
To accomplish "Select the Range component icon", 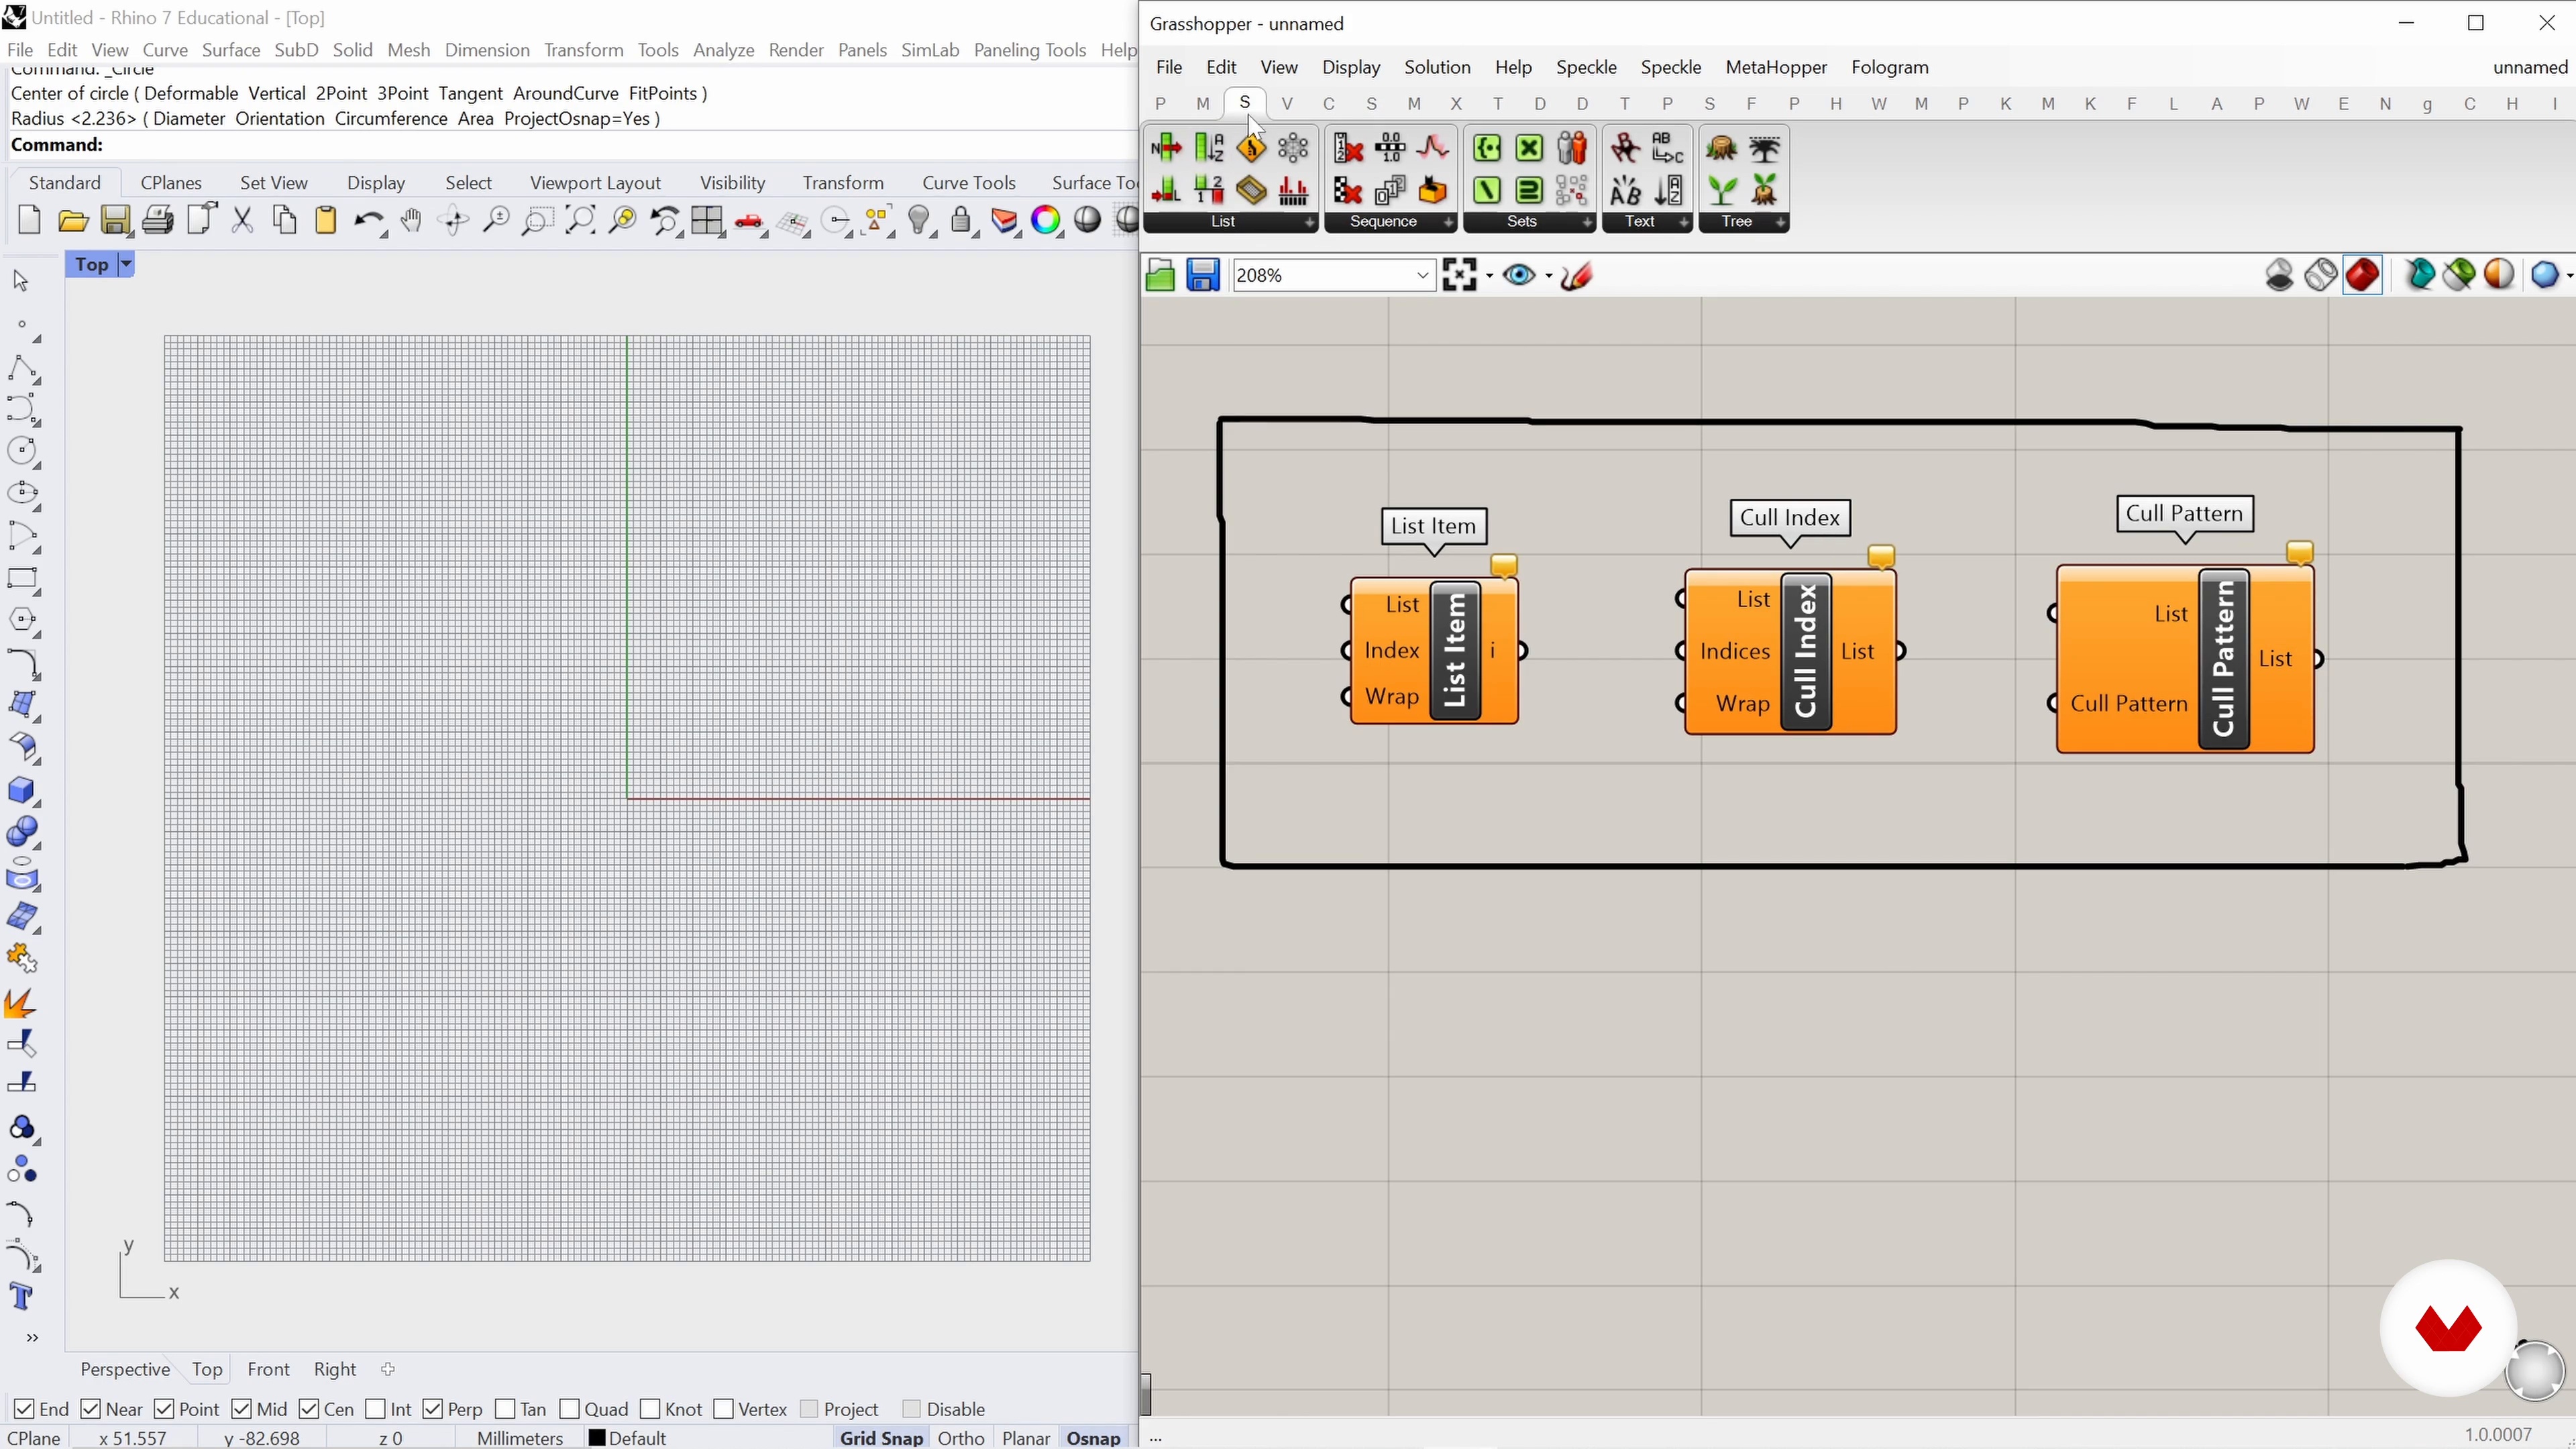I will pyautogui.click(x=1390, y=148).
